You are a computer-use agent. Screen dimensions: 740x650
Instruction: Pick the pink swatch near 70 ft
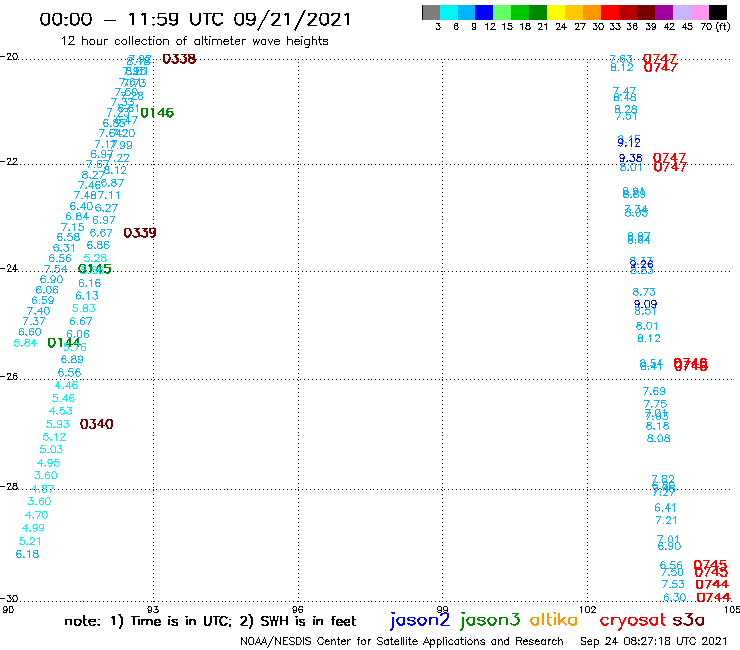[699, 12]
